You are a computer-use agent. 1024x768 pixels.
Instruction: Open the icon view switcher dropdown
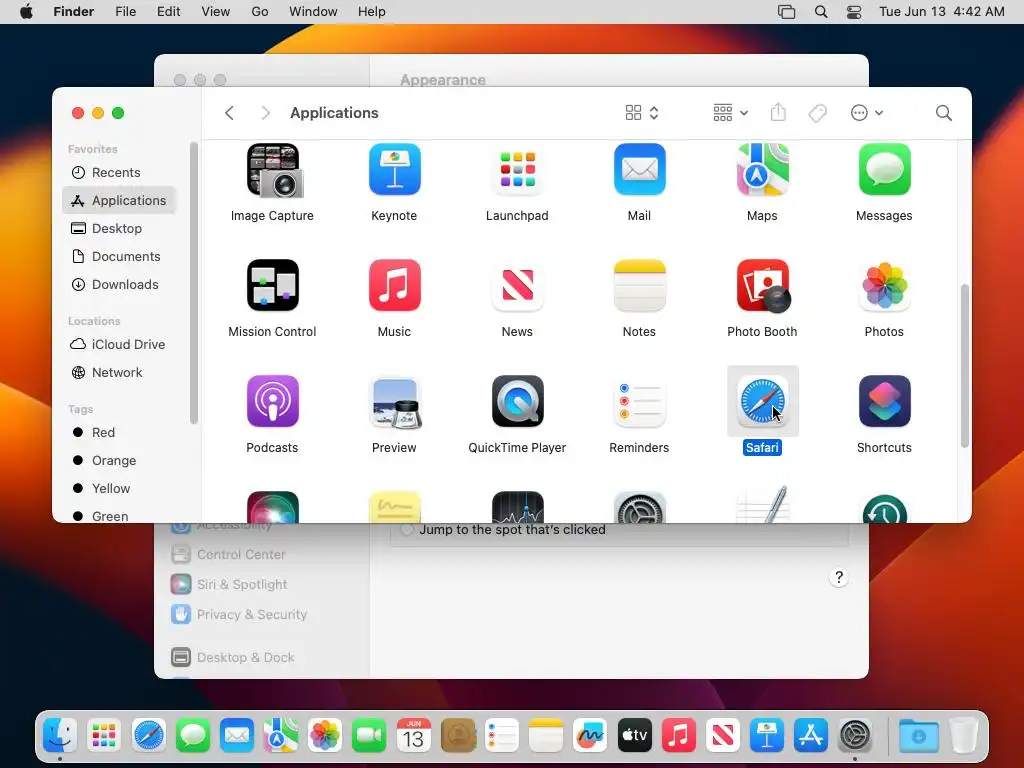(641, 113)
